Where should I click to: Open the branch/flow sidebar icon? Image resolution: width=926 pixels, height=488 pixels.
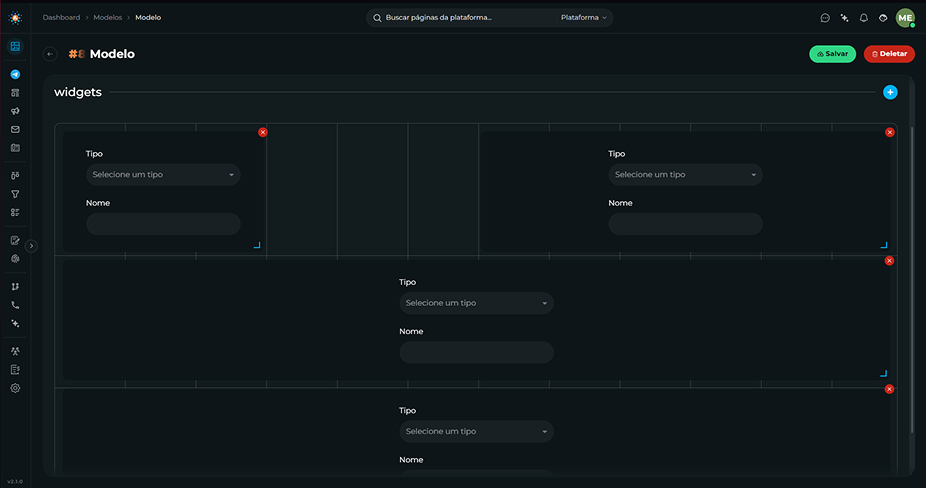tap(15, 287)
